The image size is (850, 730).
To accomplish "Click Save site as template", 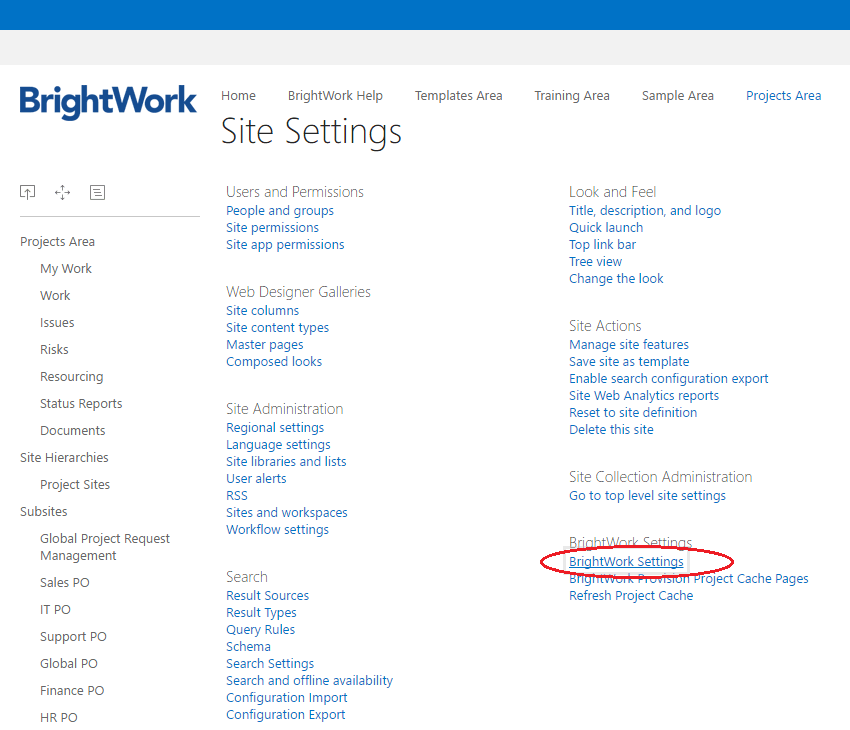I will (x=629, y=361).
